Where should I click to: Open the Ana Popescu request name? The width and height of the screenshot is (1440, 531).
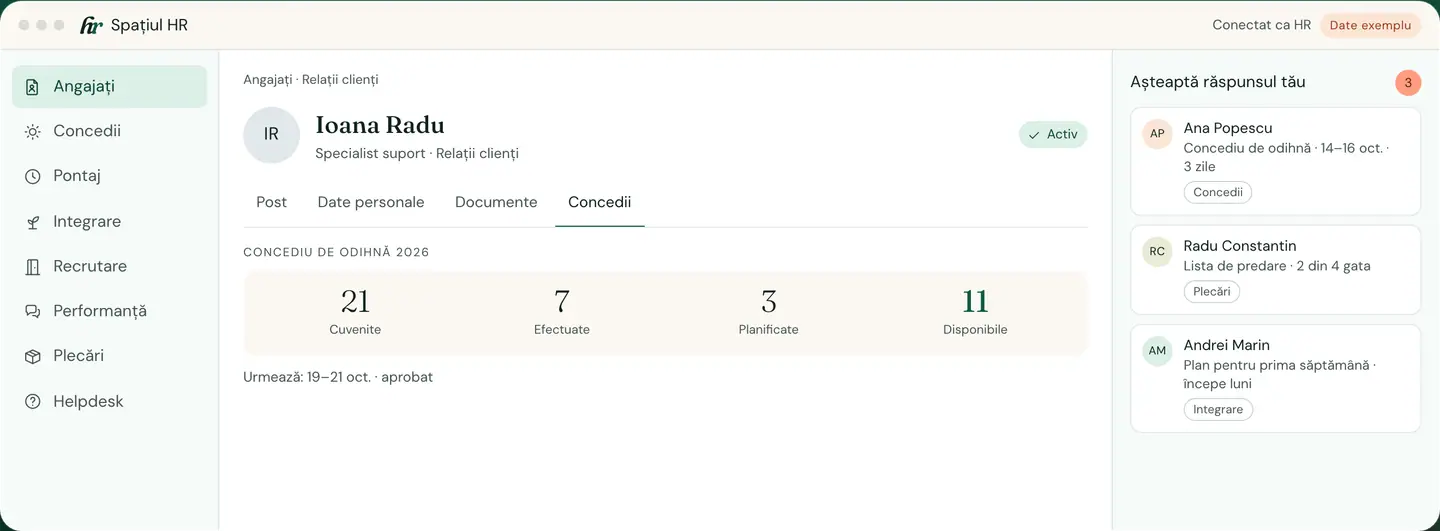[1228, 128]
